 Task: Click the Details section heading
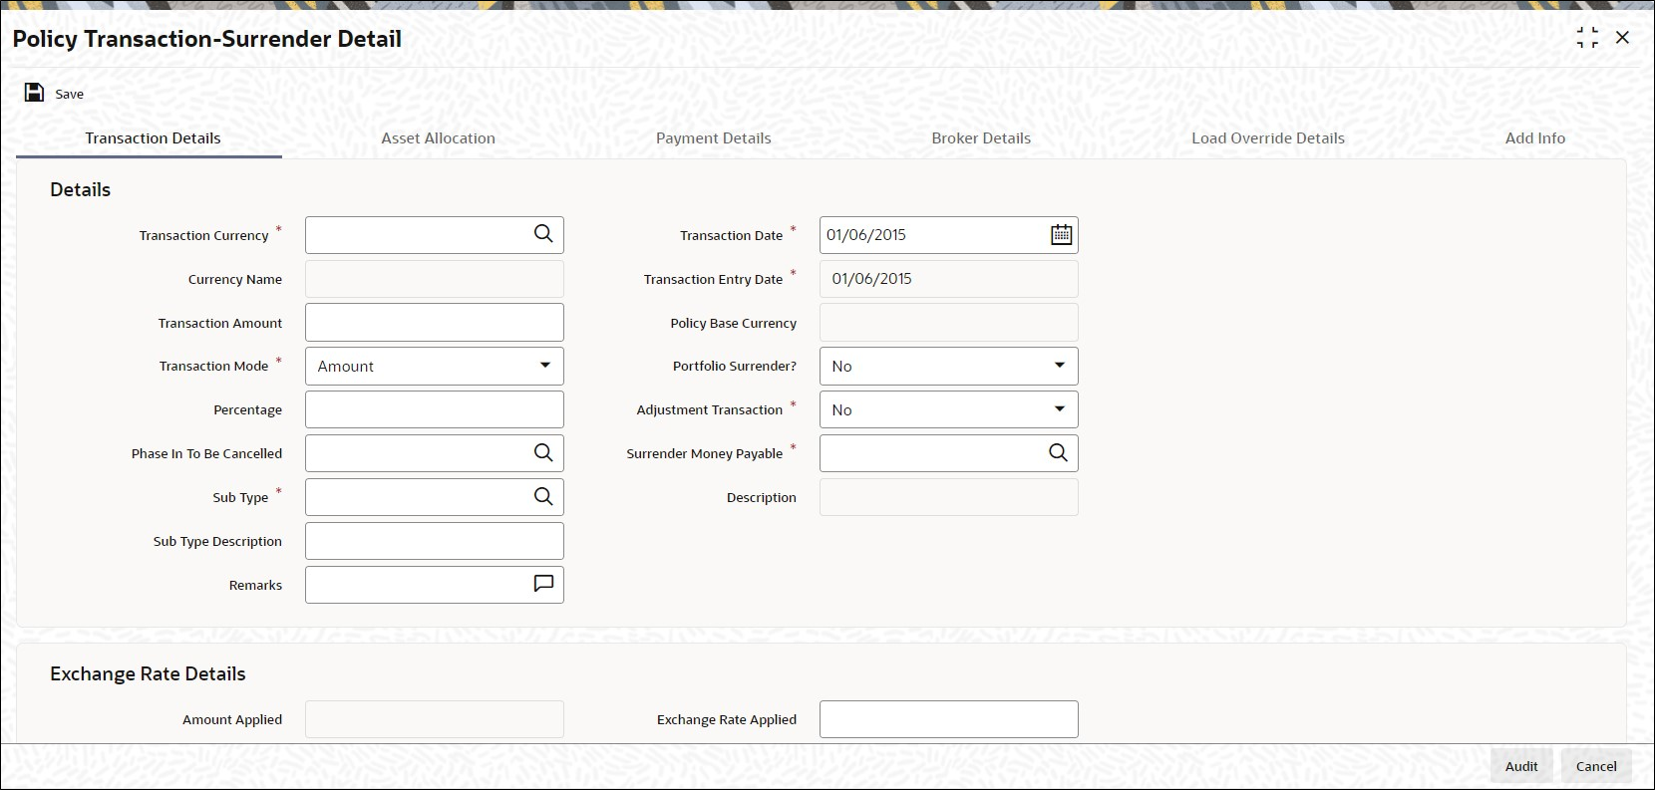(x=80, y=190)
